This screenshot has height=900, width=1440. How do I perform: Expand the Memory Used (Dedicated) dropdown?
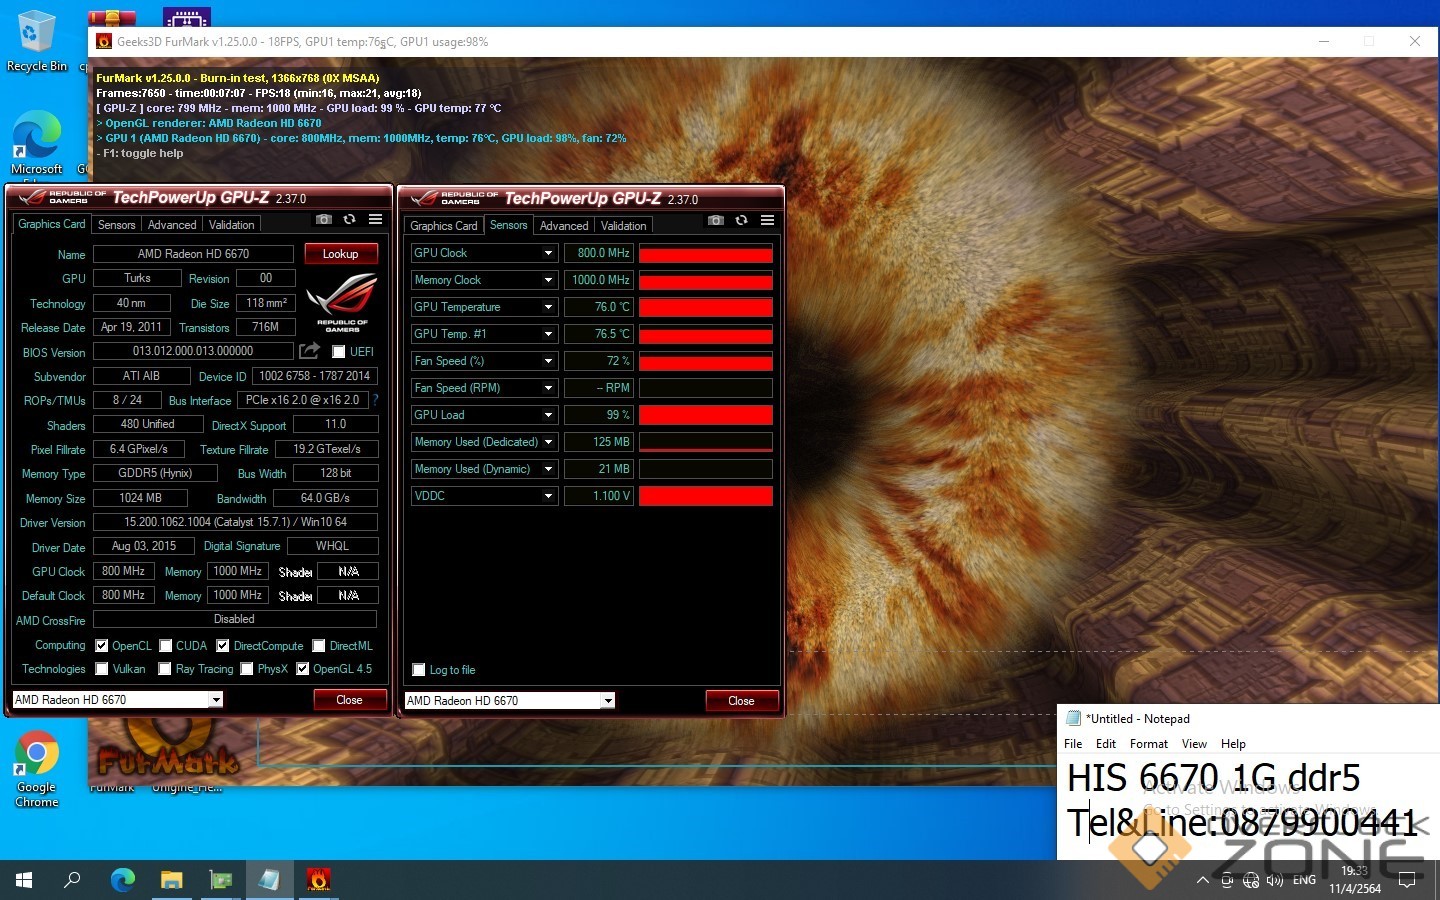(548, 442)
